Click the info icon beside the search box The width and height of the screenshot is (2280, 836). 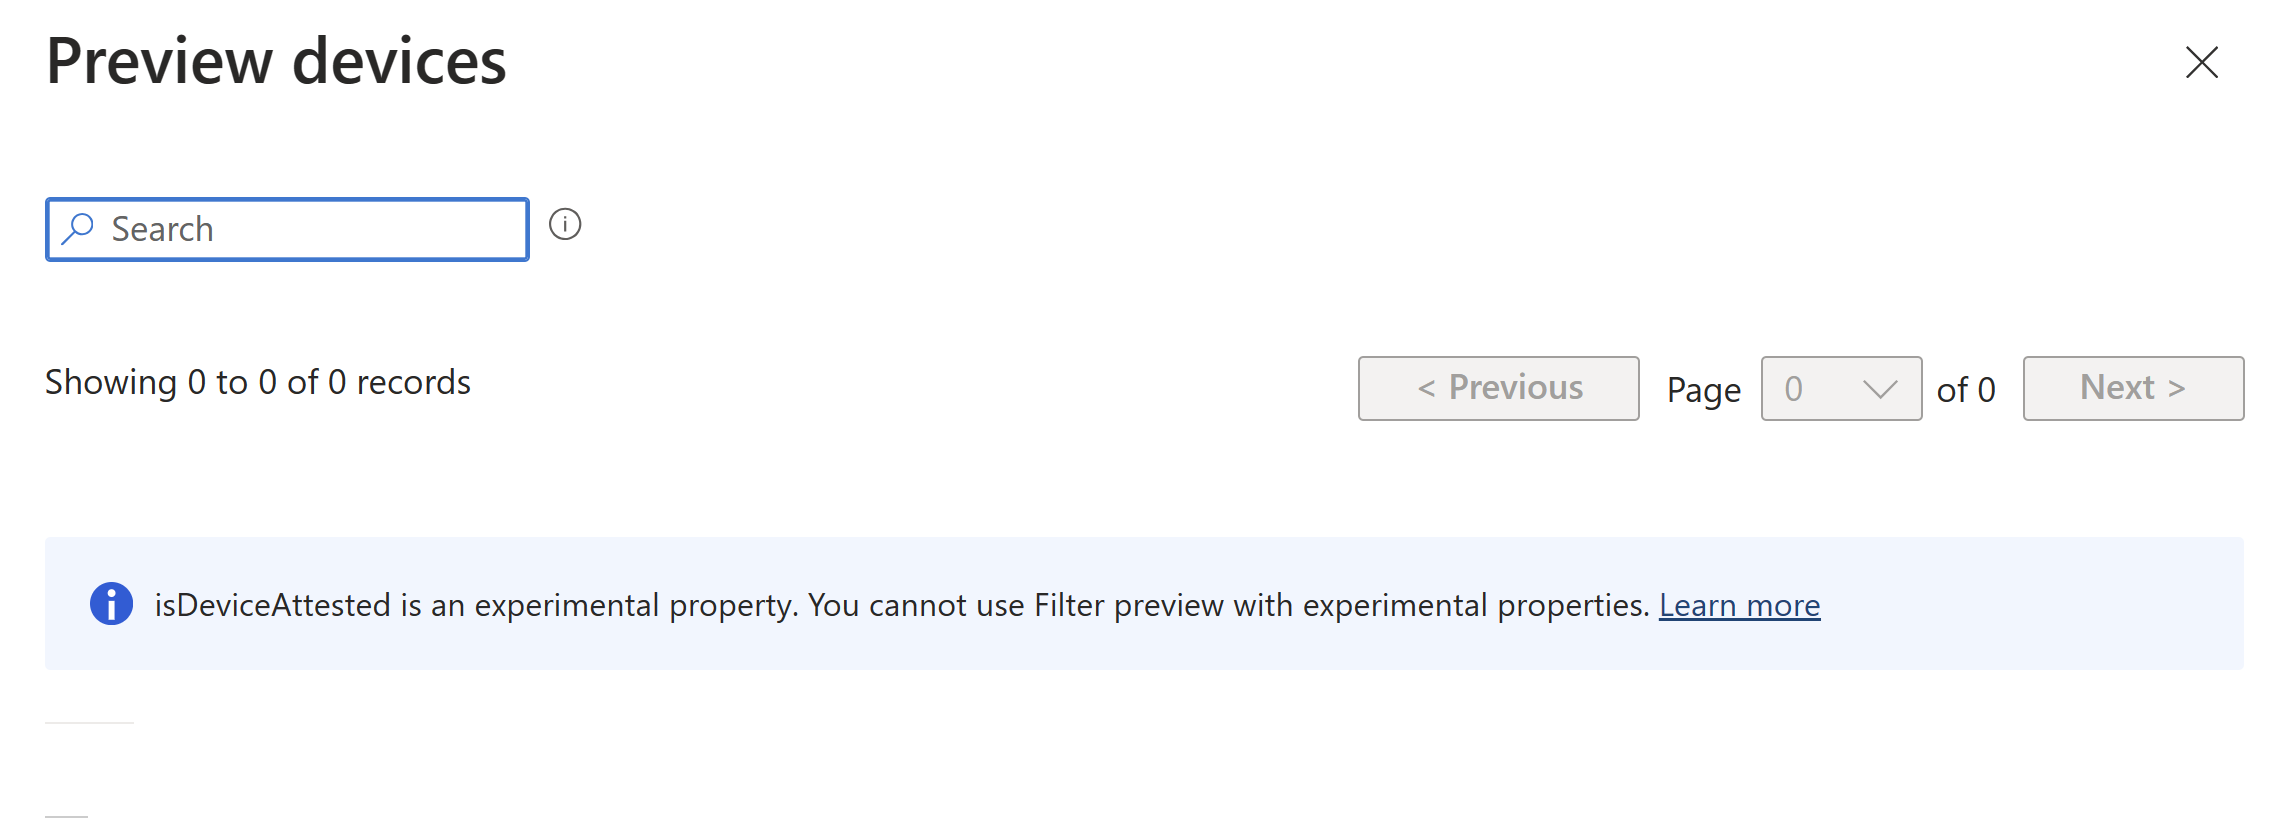tap(566, 225)
